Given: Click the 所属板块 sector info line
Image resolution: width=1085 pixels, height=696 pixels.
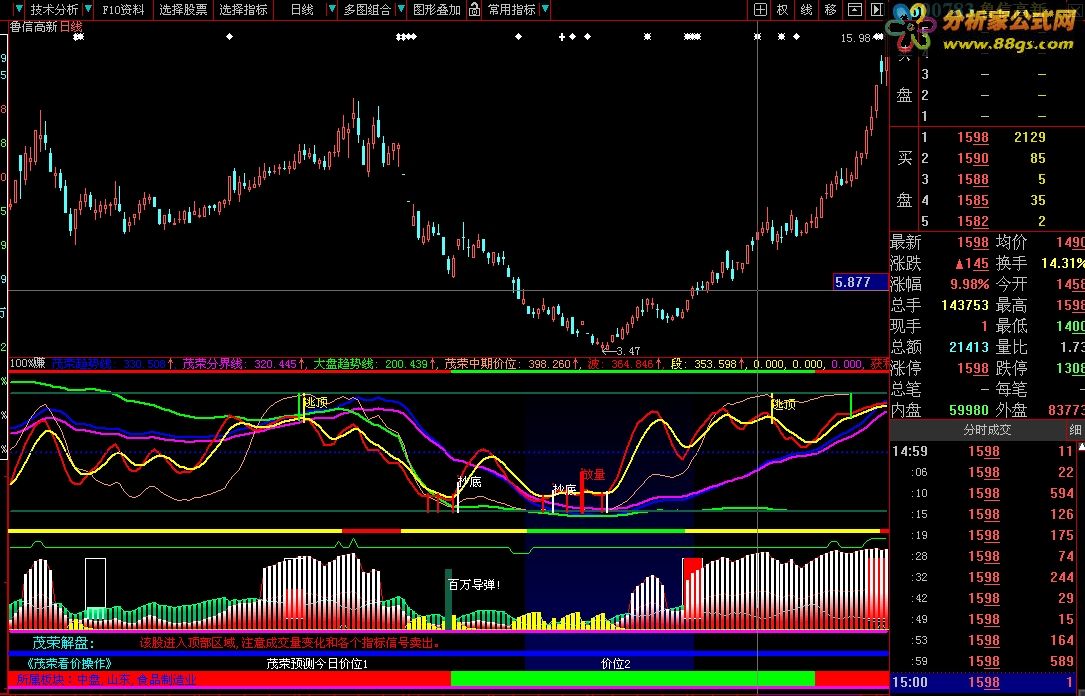Looking at the screenshot, I should tap(106, 680).
